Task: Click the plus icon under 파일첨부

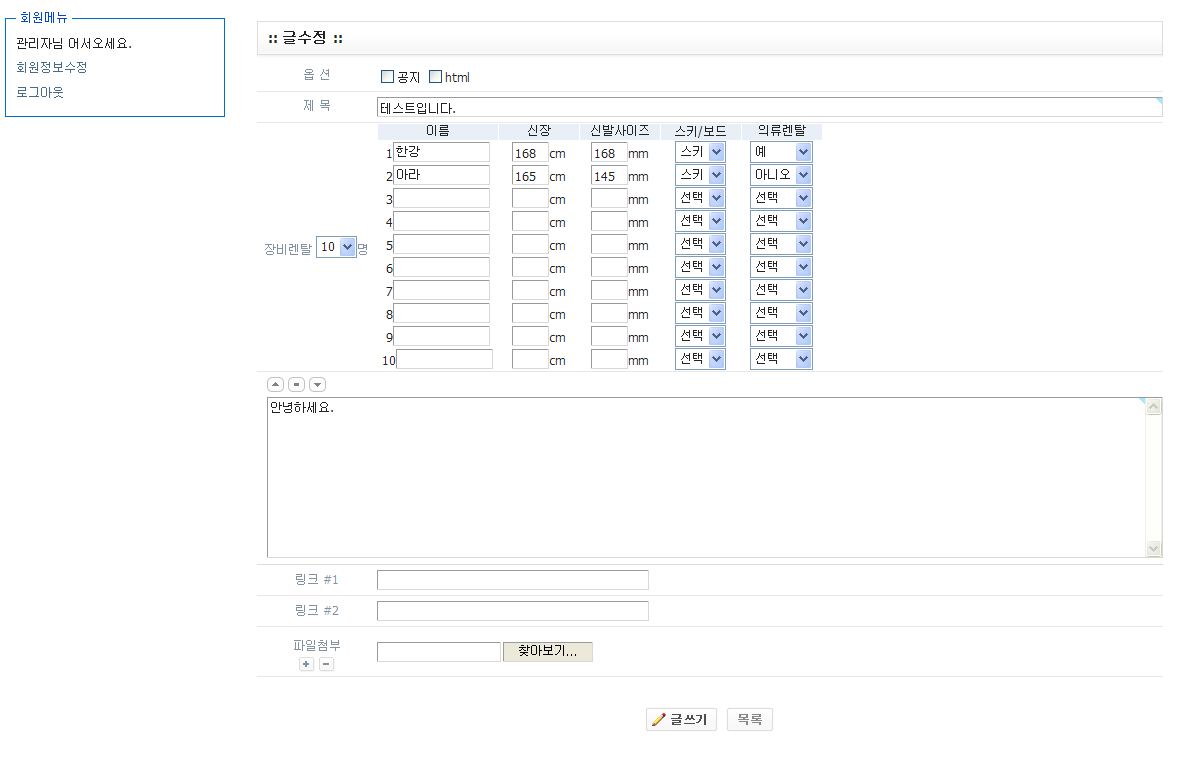Action: pyautogui.click(x=306, y=664)
